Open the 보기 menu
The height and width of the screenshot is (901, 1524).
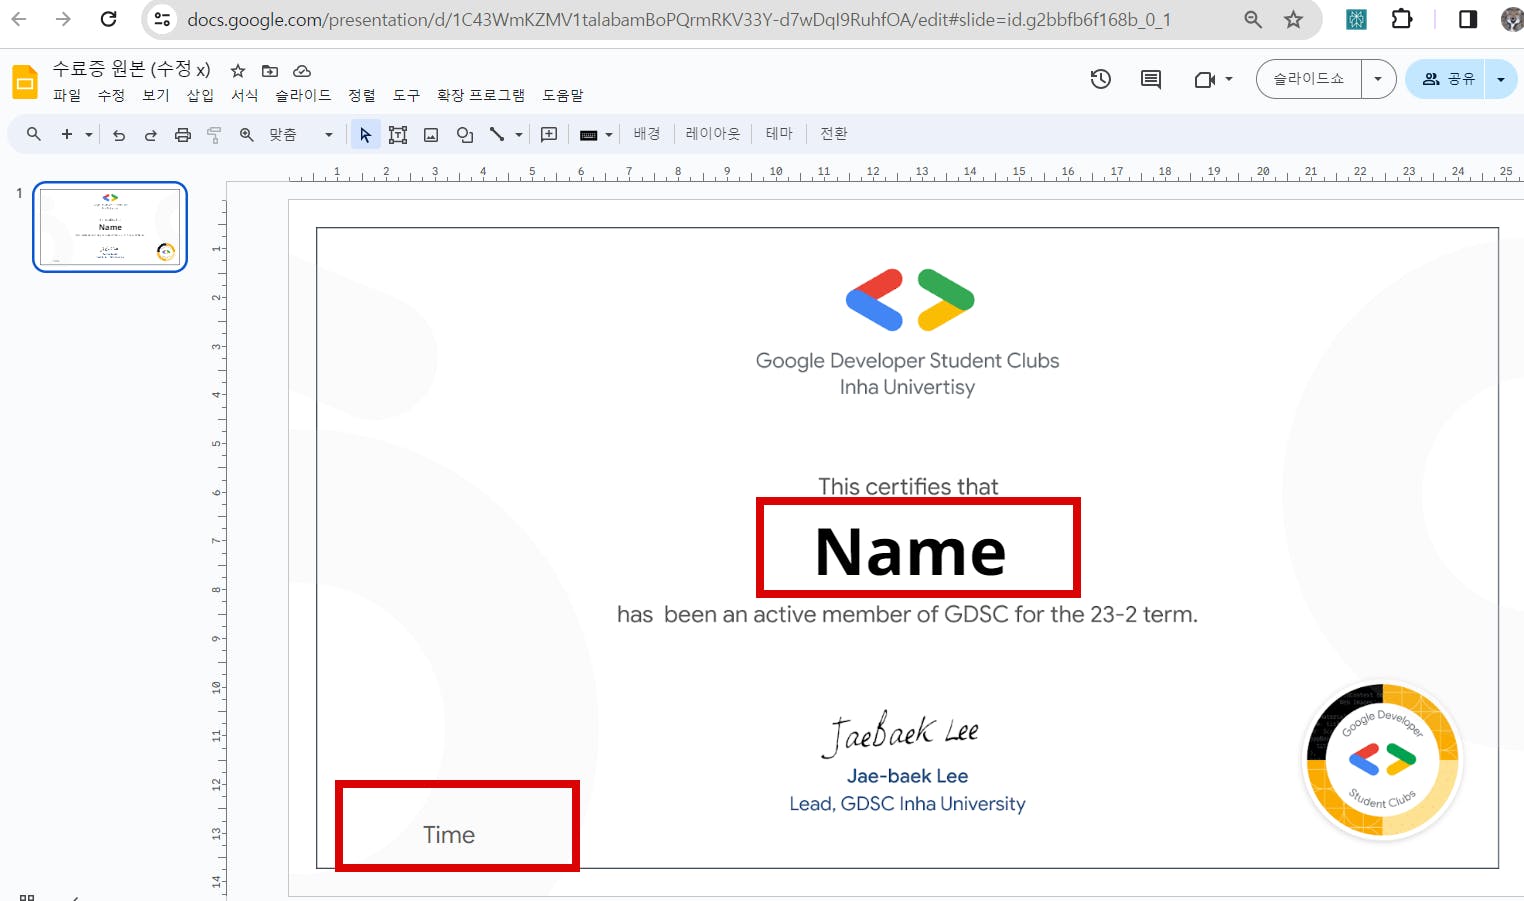(156, 95)
